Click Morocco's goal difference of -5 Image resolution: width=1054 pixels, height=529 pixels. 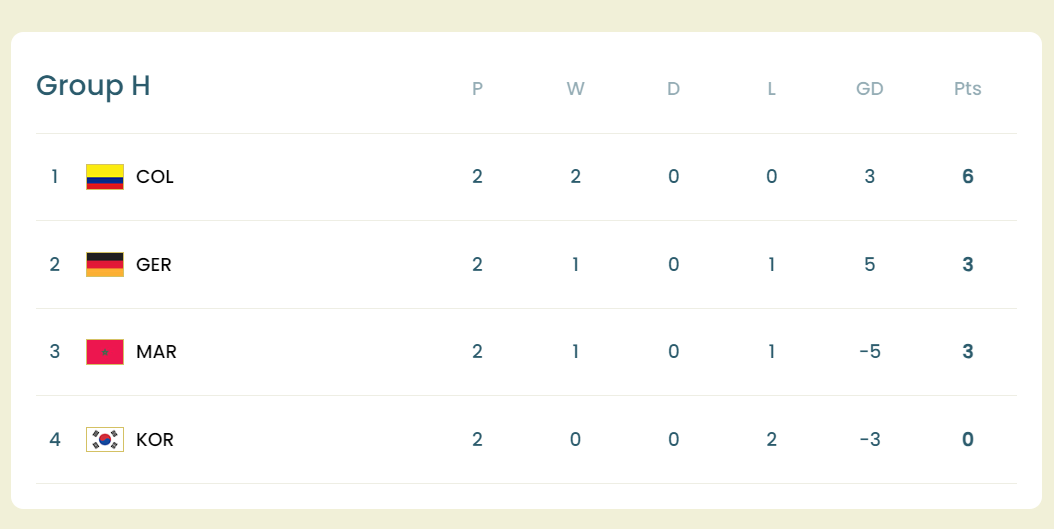pyautogui.click(x=869, y=352)
